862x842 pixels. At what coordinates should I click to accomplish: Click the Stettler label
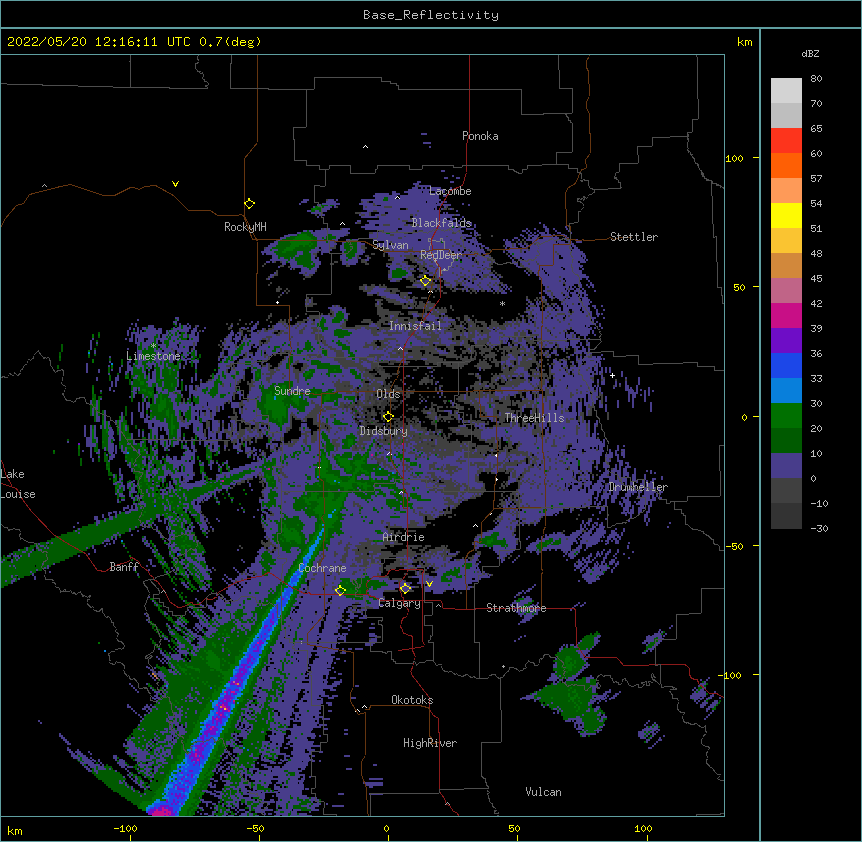point(634,237)
